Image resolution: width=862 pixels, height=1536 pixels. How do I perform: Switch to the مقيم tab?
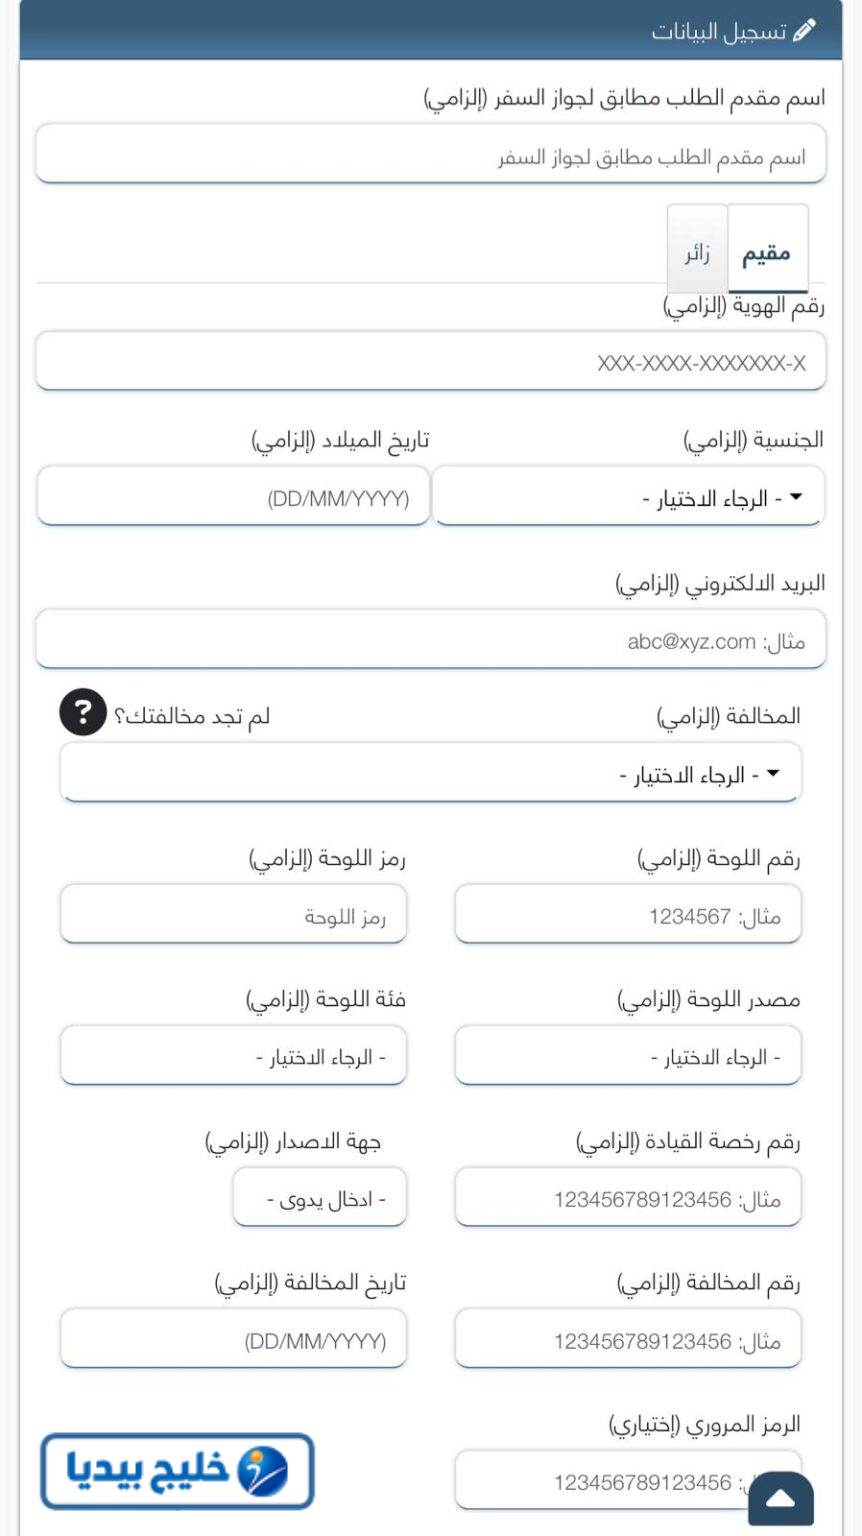click(767, 248)
